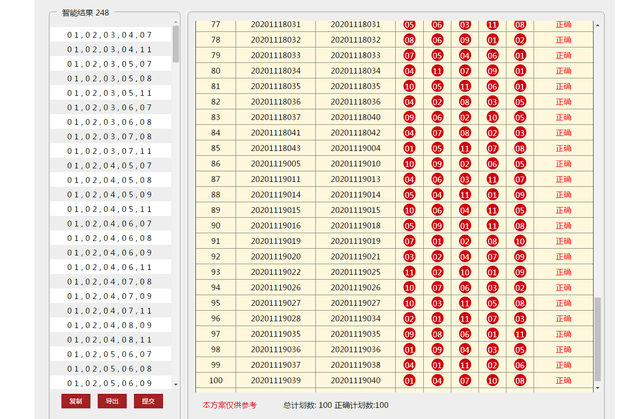This screenshot has height=419, width=640.
Task: Click end period 20201119021 in row 92
Action: pyautogui.click(x=356, y=257)
